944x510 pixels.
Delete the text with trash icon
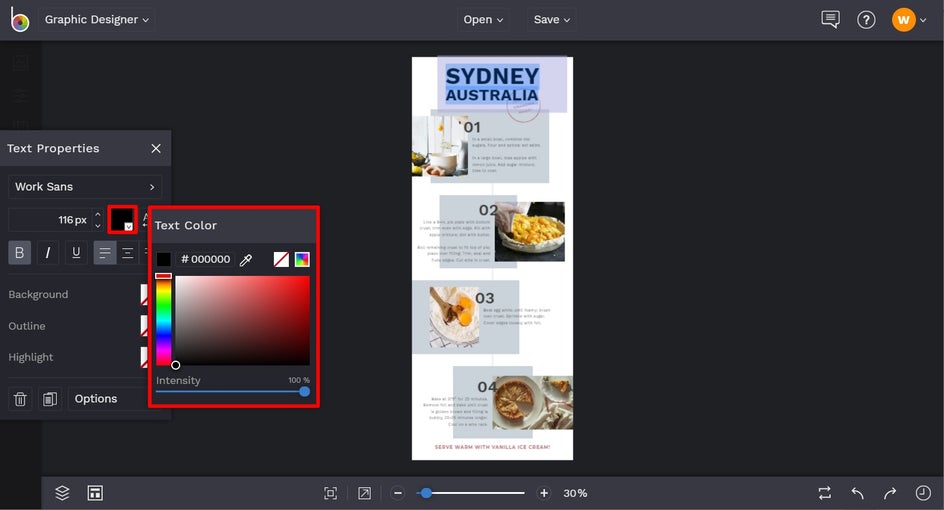pyautogui.click(x=20, y=399)
